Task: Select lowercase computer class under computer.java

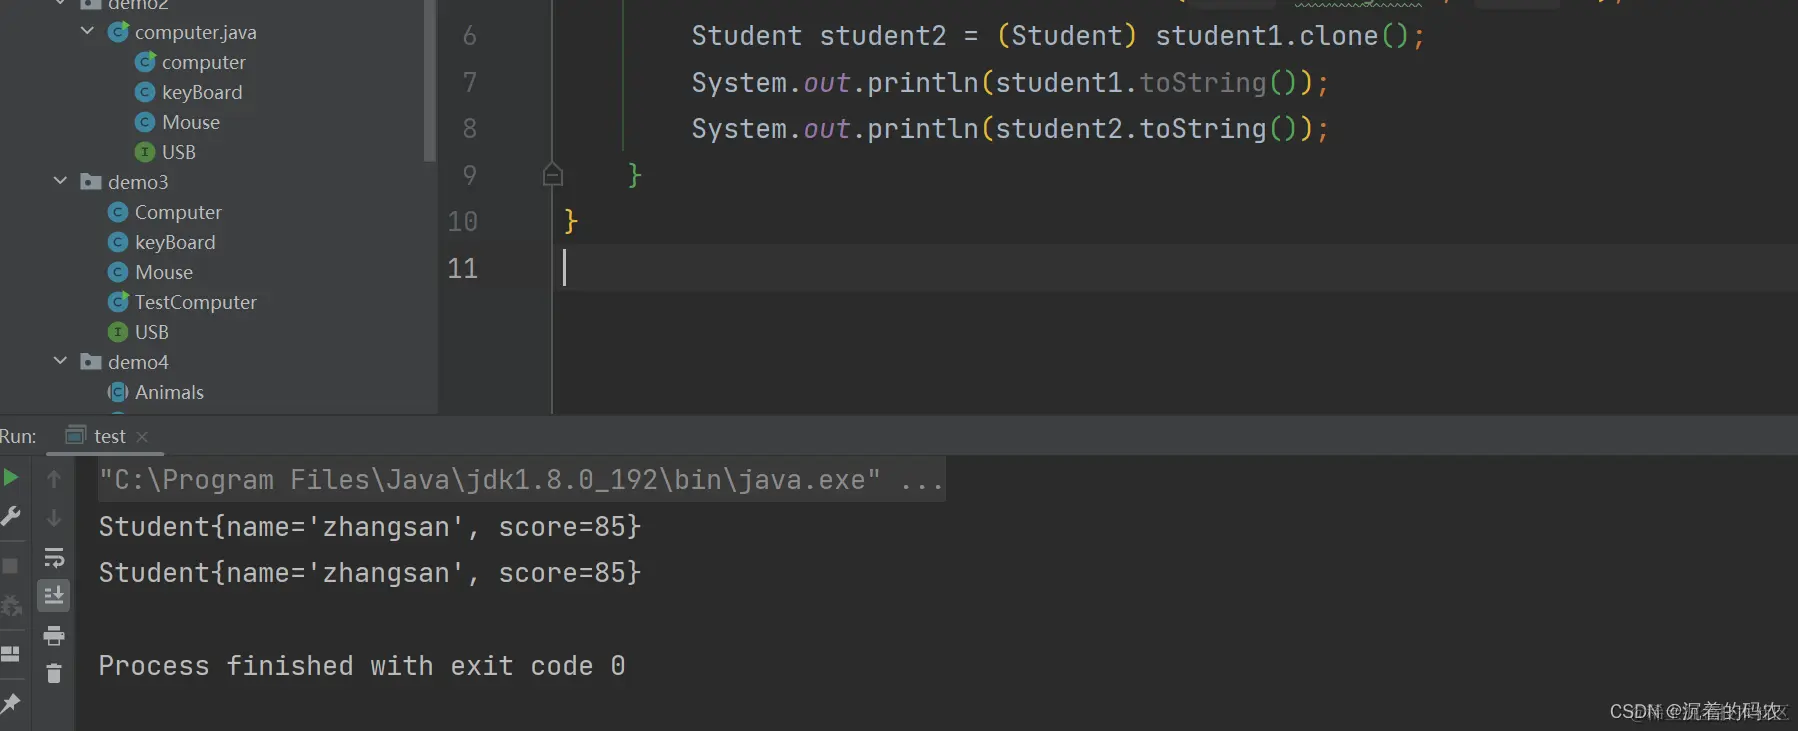Action: click(203, 62)
